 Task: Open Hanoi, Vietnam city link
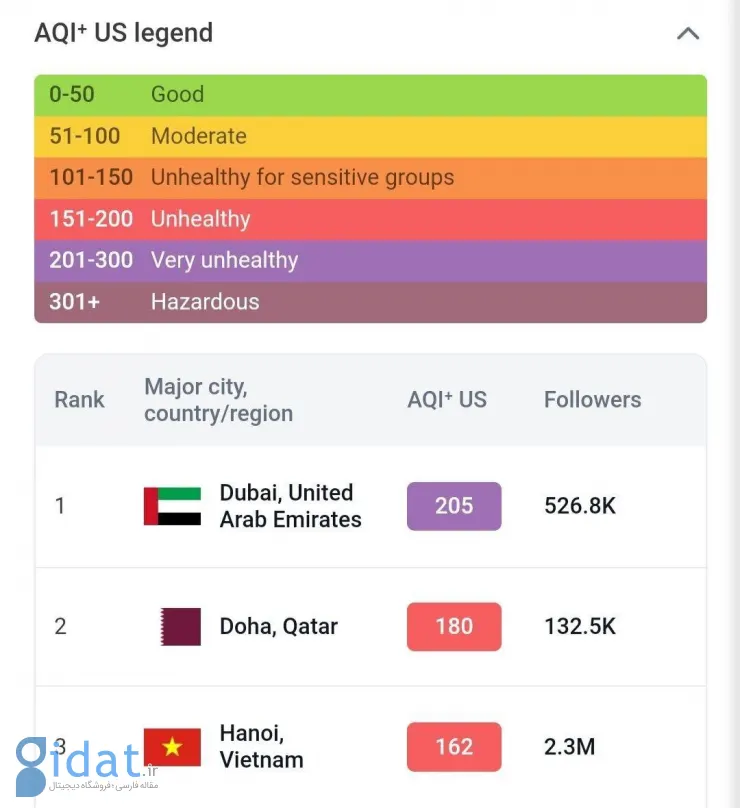pos(261,747)
